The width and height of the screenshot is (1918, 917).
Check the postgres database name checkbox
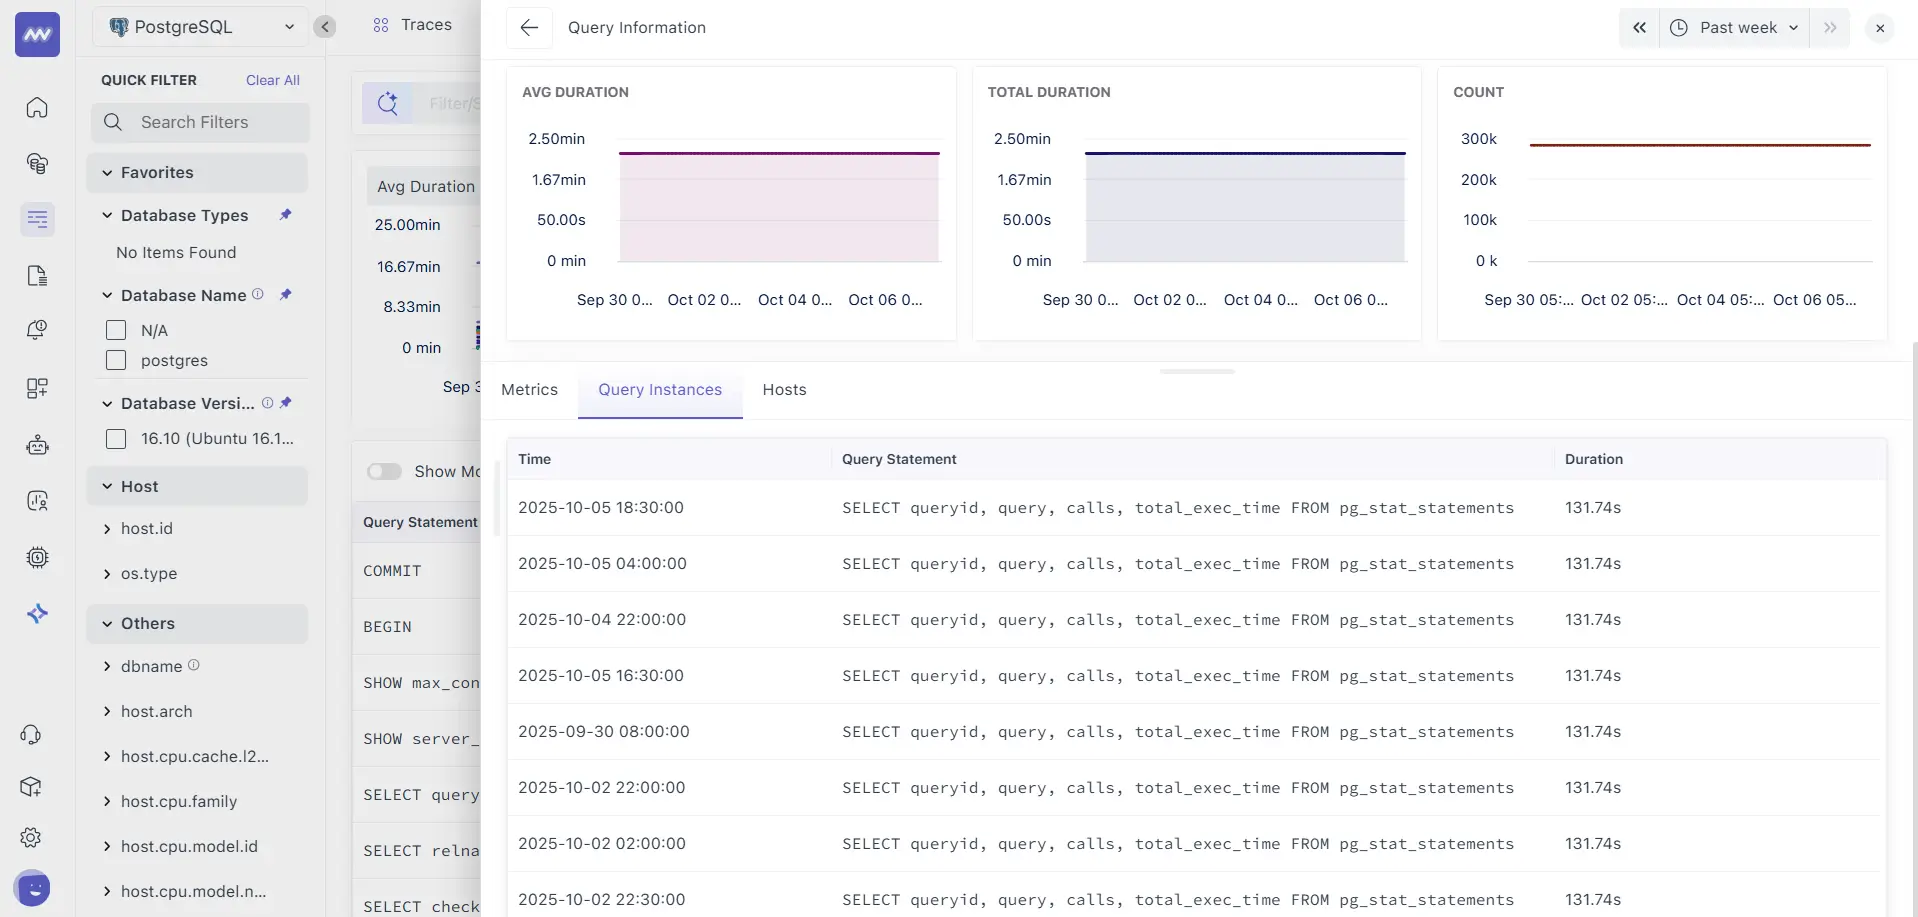pyautogui.click(x=115, y=360)
